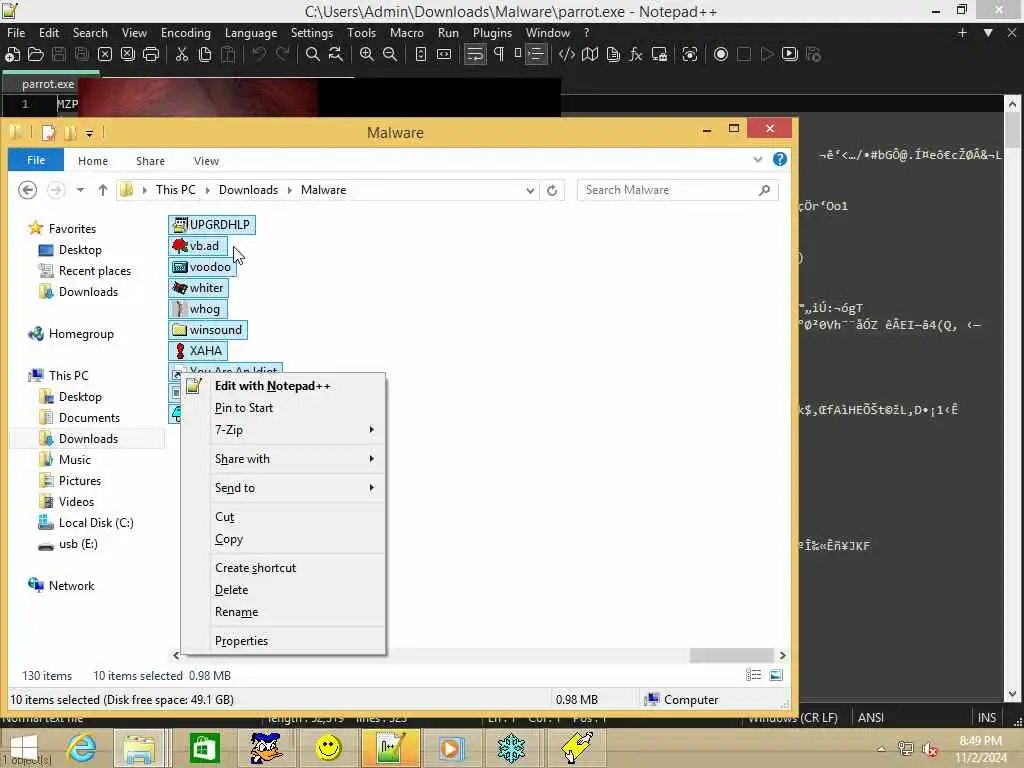1024x768 pixels.
Task: Switch to Explorer View ribbon tab
Action: click(x=206, y=161)
